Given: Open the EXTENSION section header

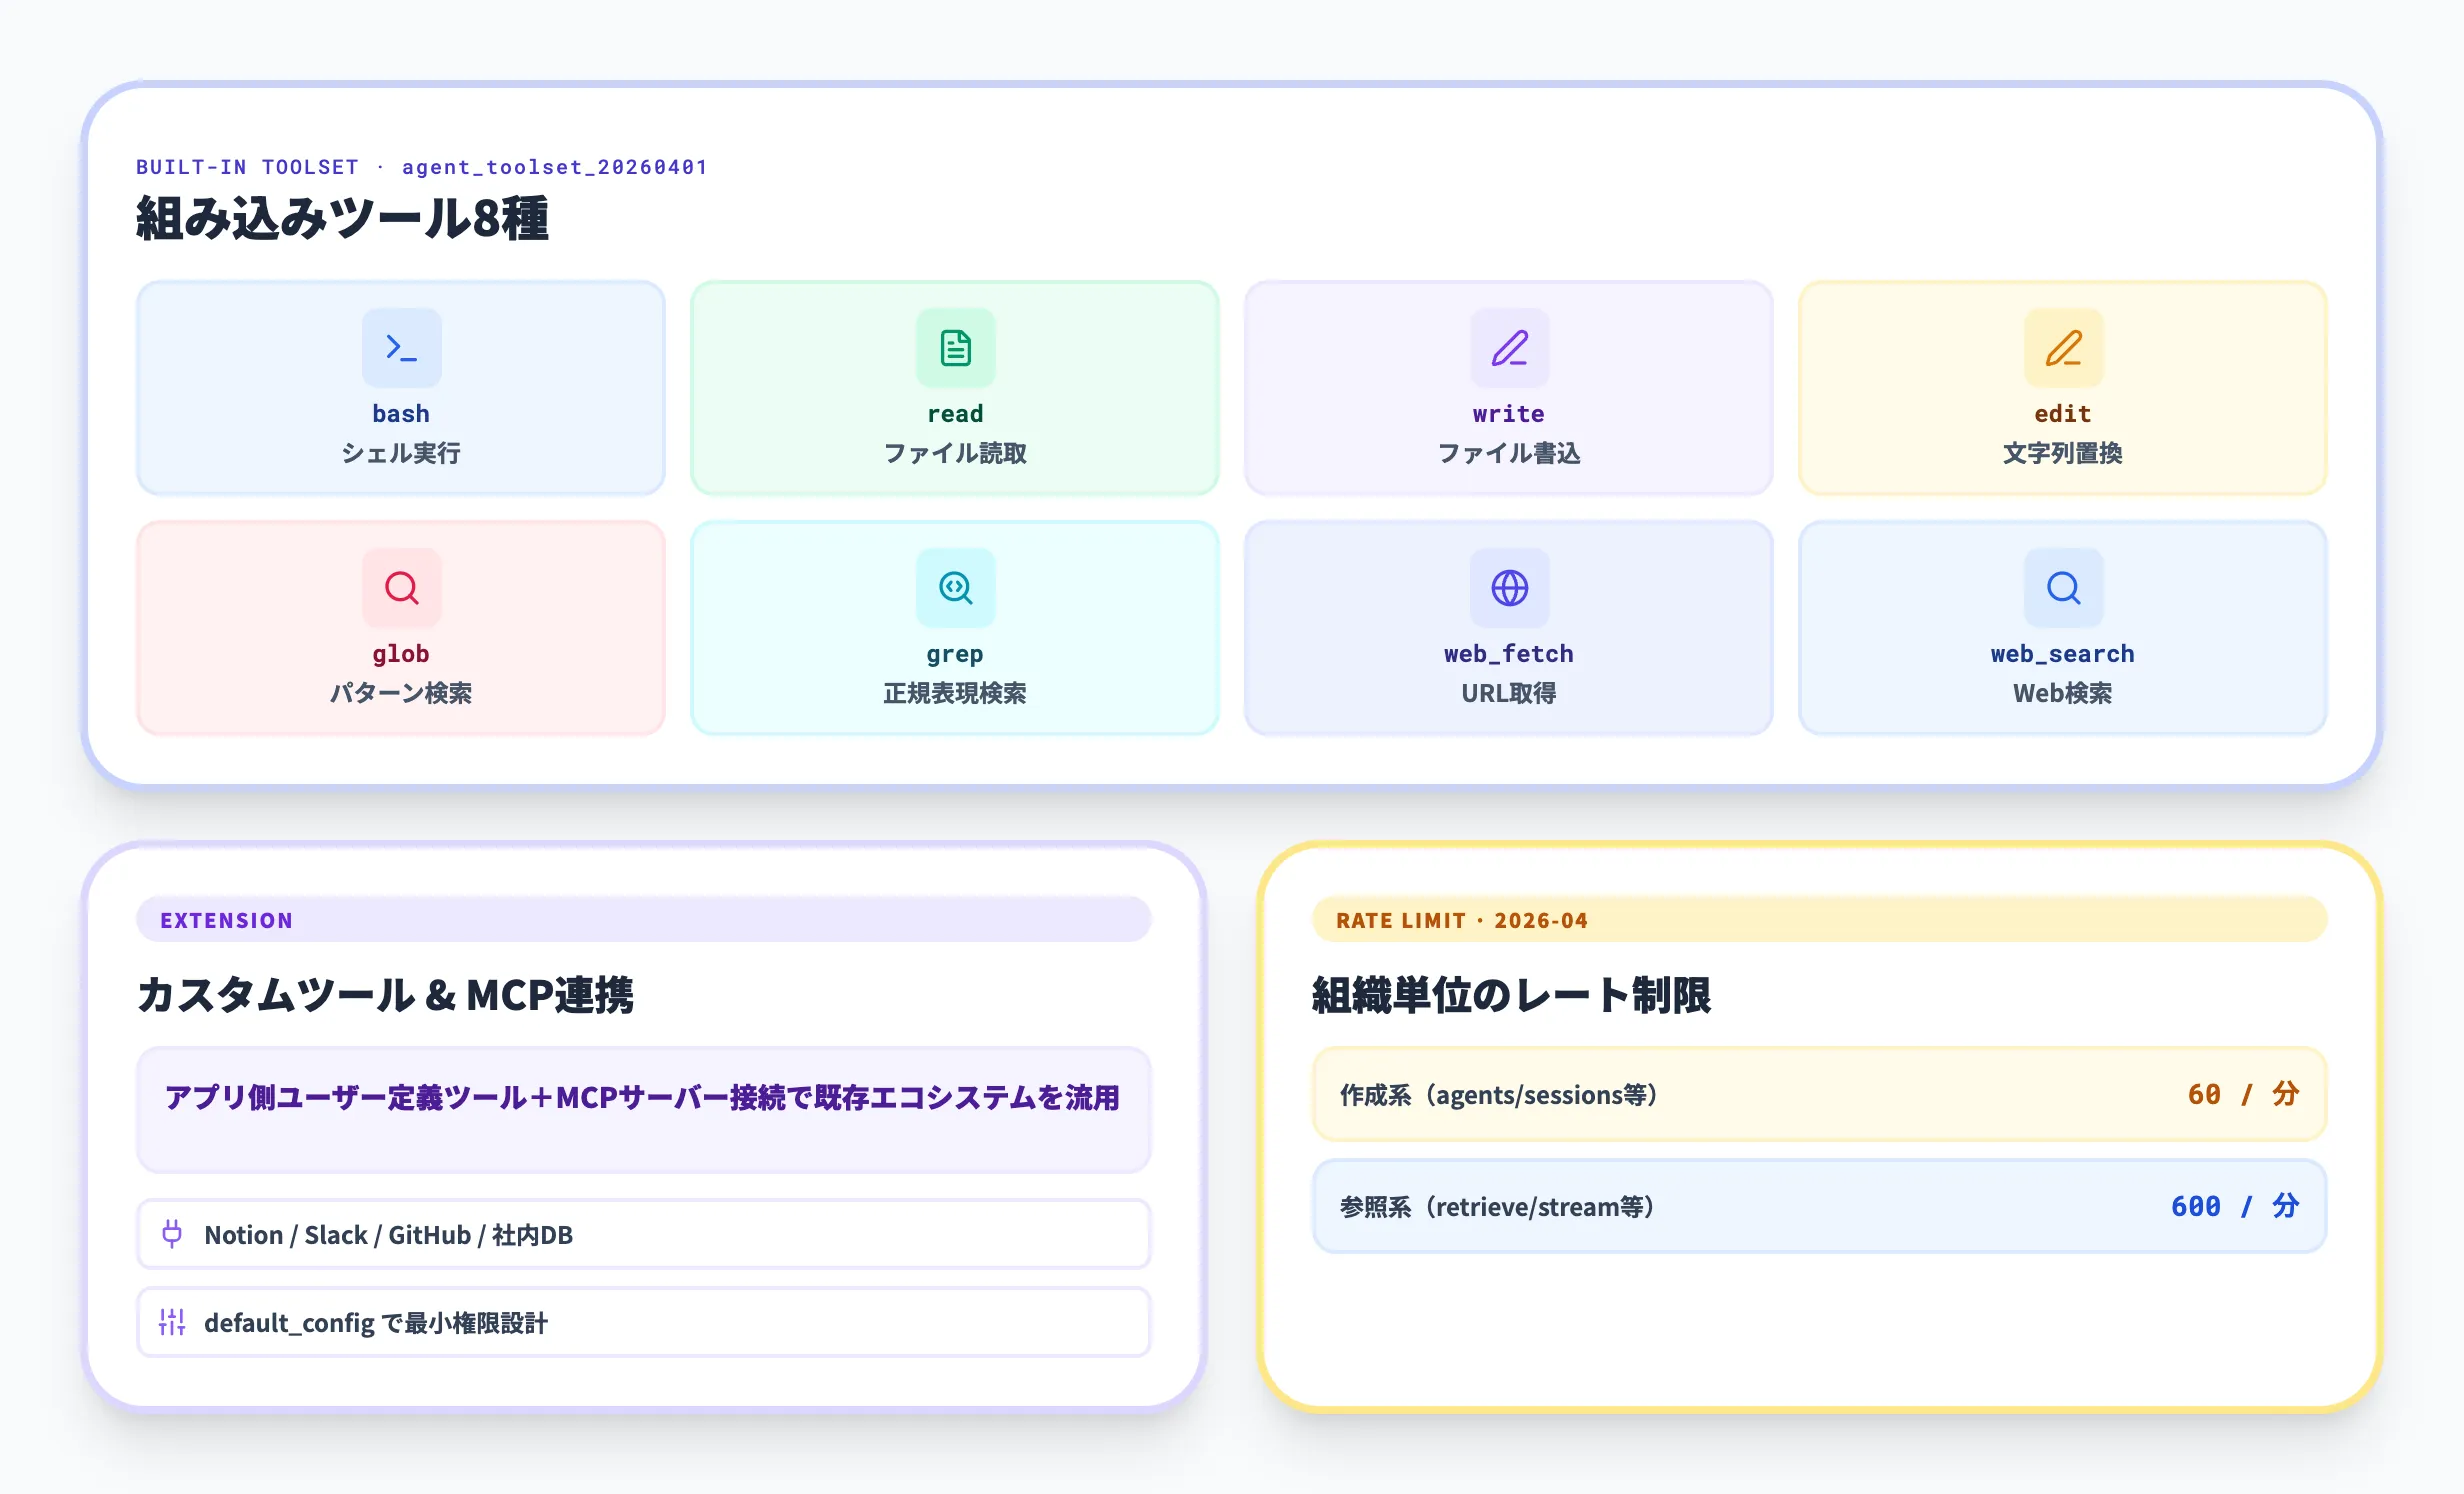Looking at the screenshot, I should click(x=227, y=919).
